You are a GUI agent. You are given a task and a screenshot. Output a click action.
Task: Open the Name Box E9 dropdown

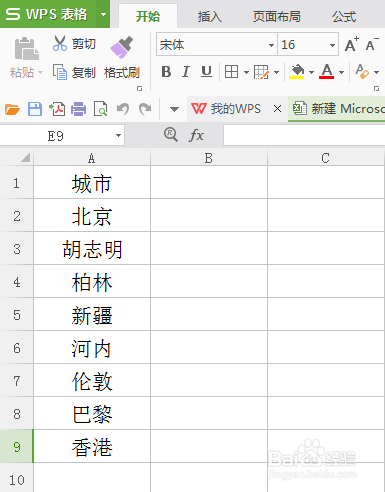pos(118,135)
